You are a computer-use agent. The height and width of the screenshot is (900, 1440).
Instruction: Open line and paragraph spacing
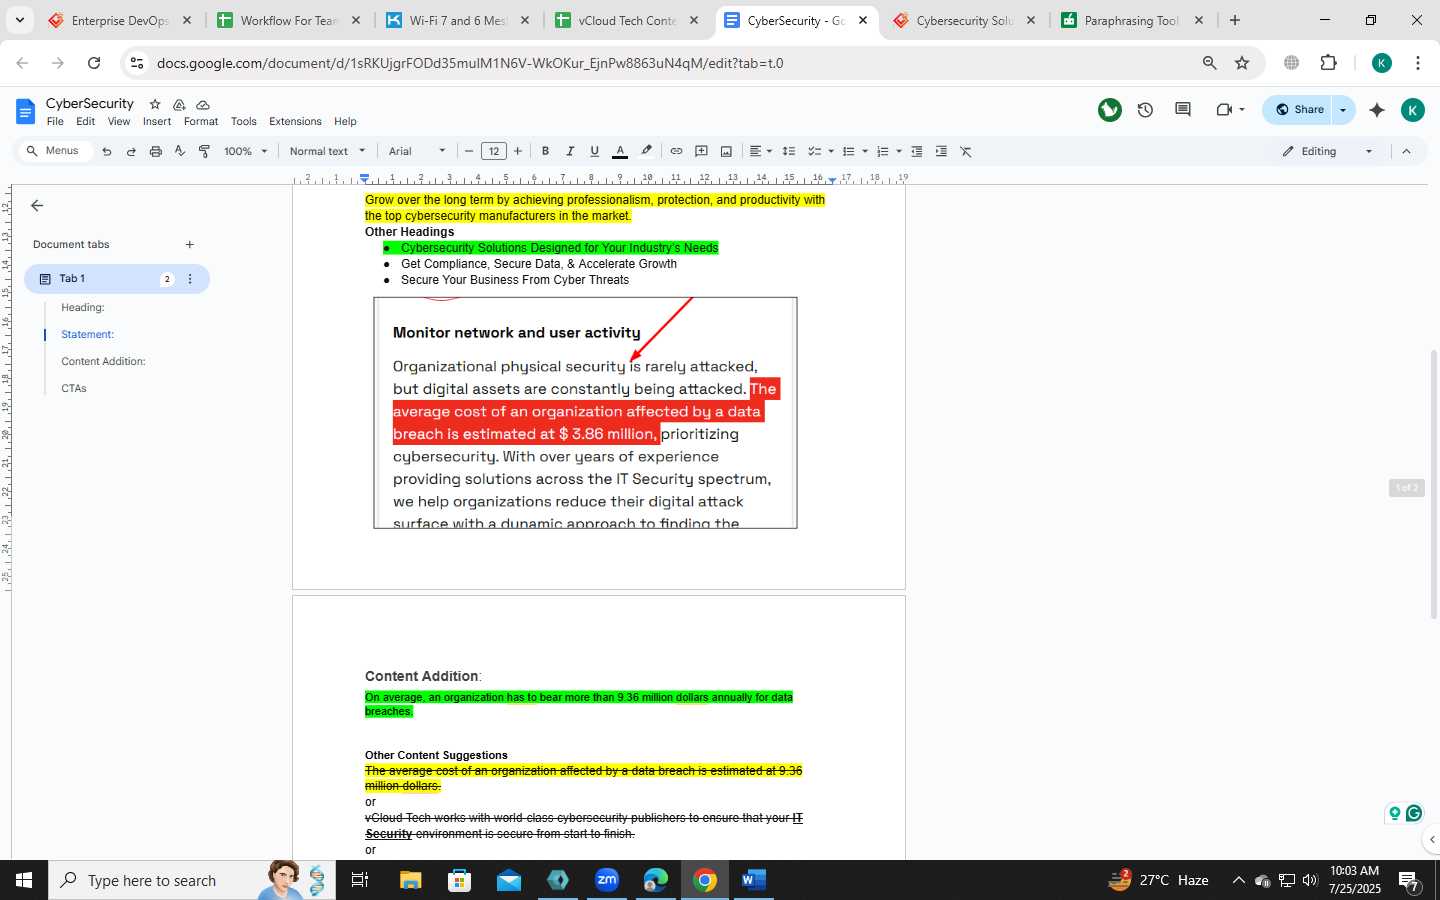tap(788, 151)
